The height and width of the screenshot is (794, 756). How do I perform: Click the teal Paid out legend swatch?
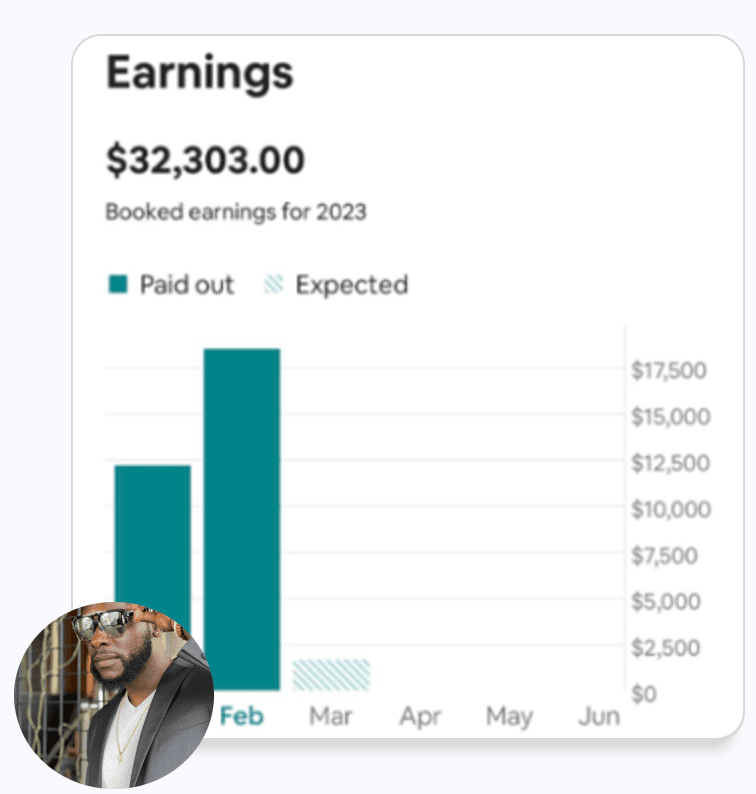(118, 285)
